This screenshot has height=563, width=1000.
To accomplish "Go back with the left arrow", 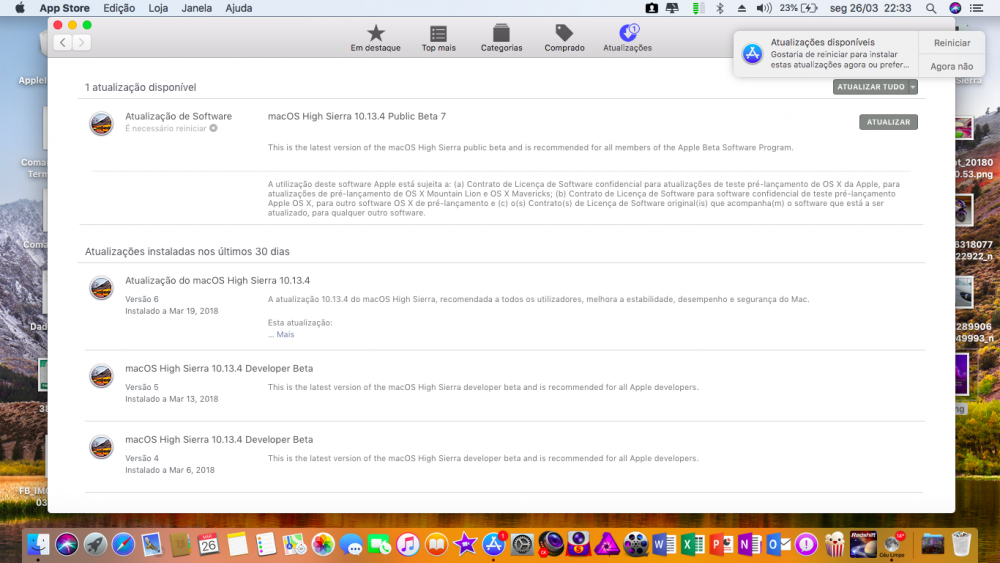I will (x=62, y=42).
